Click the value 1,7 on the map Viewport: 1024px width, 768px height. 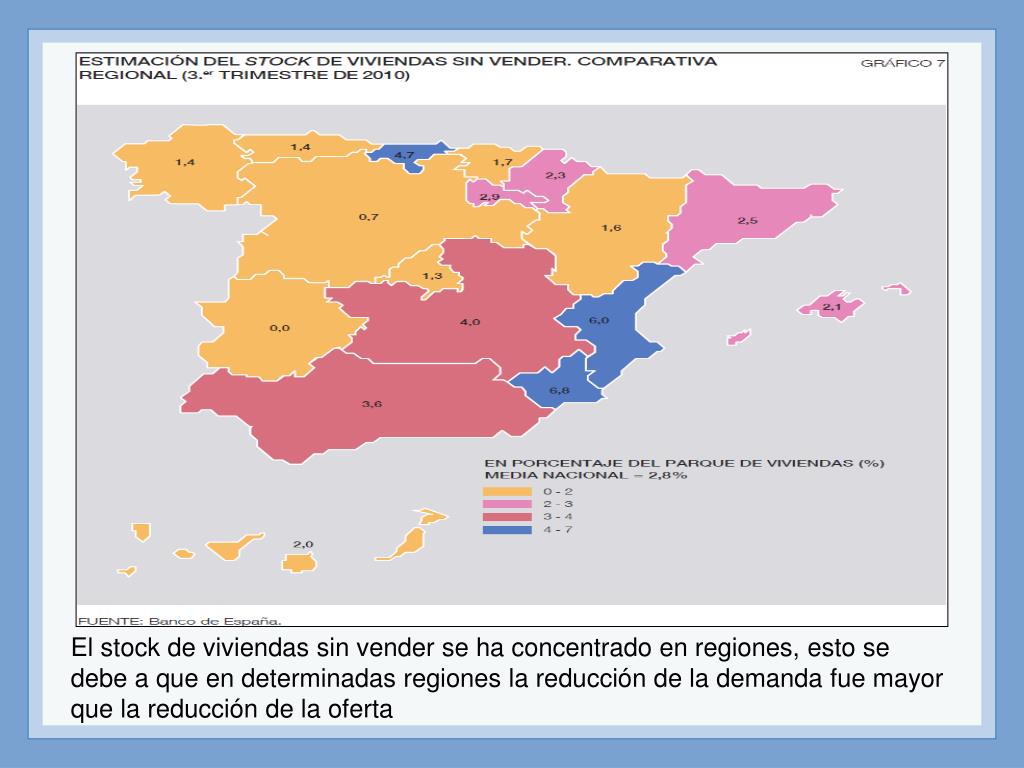click(x=503, y=162)
